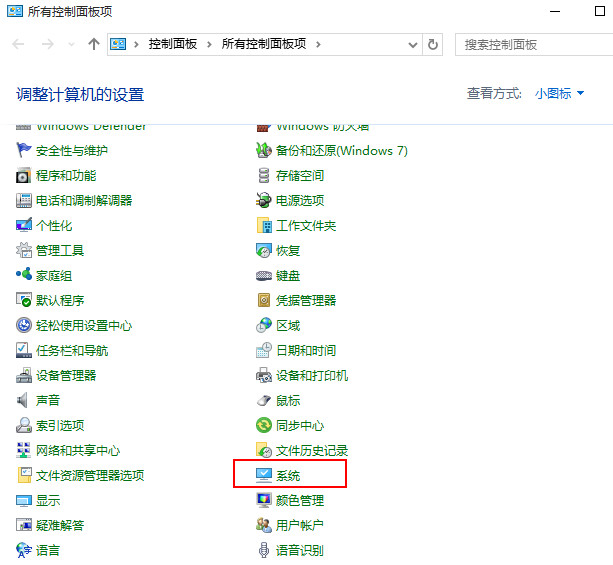Image resolution: width=613 pixels, height=565 pixels.
Task: Click the 文件历史记录 icon
Action: [263, 450]
